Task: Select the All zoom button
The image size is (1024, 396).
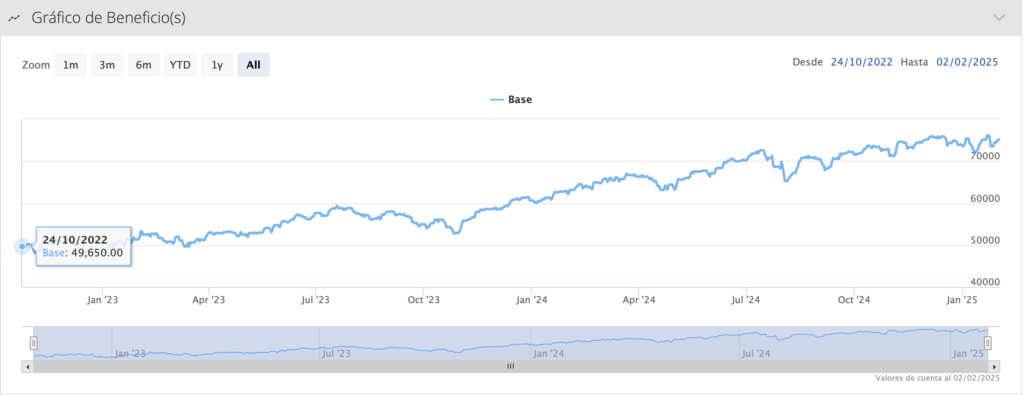Action: coord(253,65)
